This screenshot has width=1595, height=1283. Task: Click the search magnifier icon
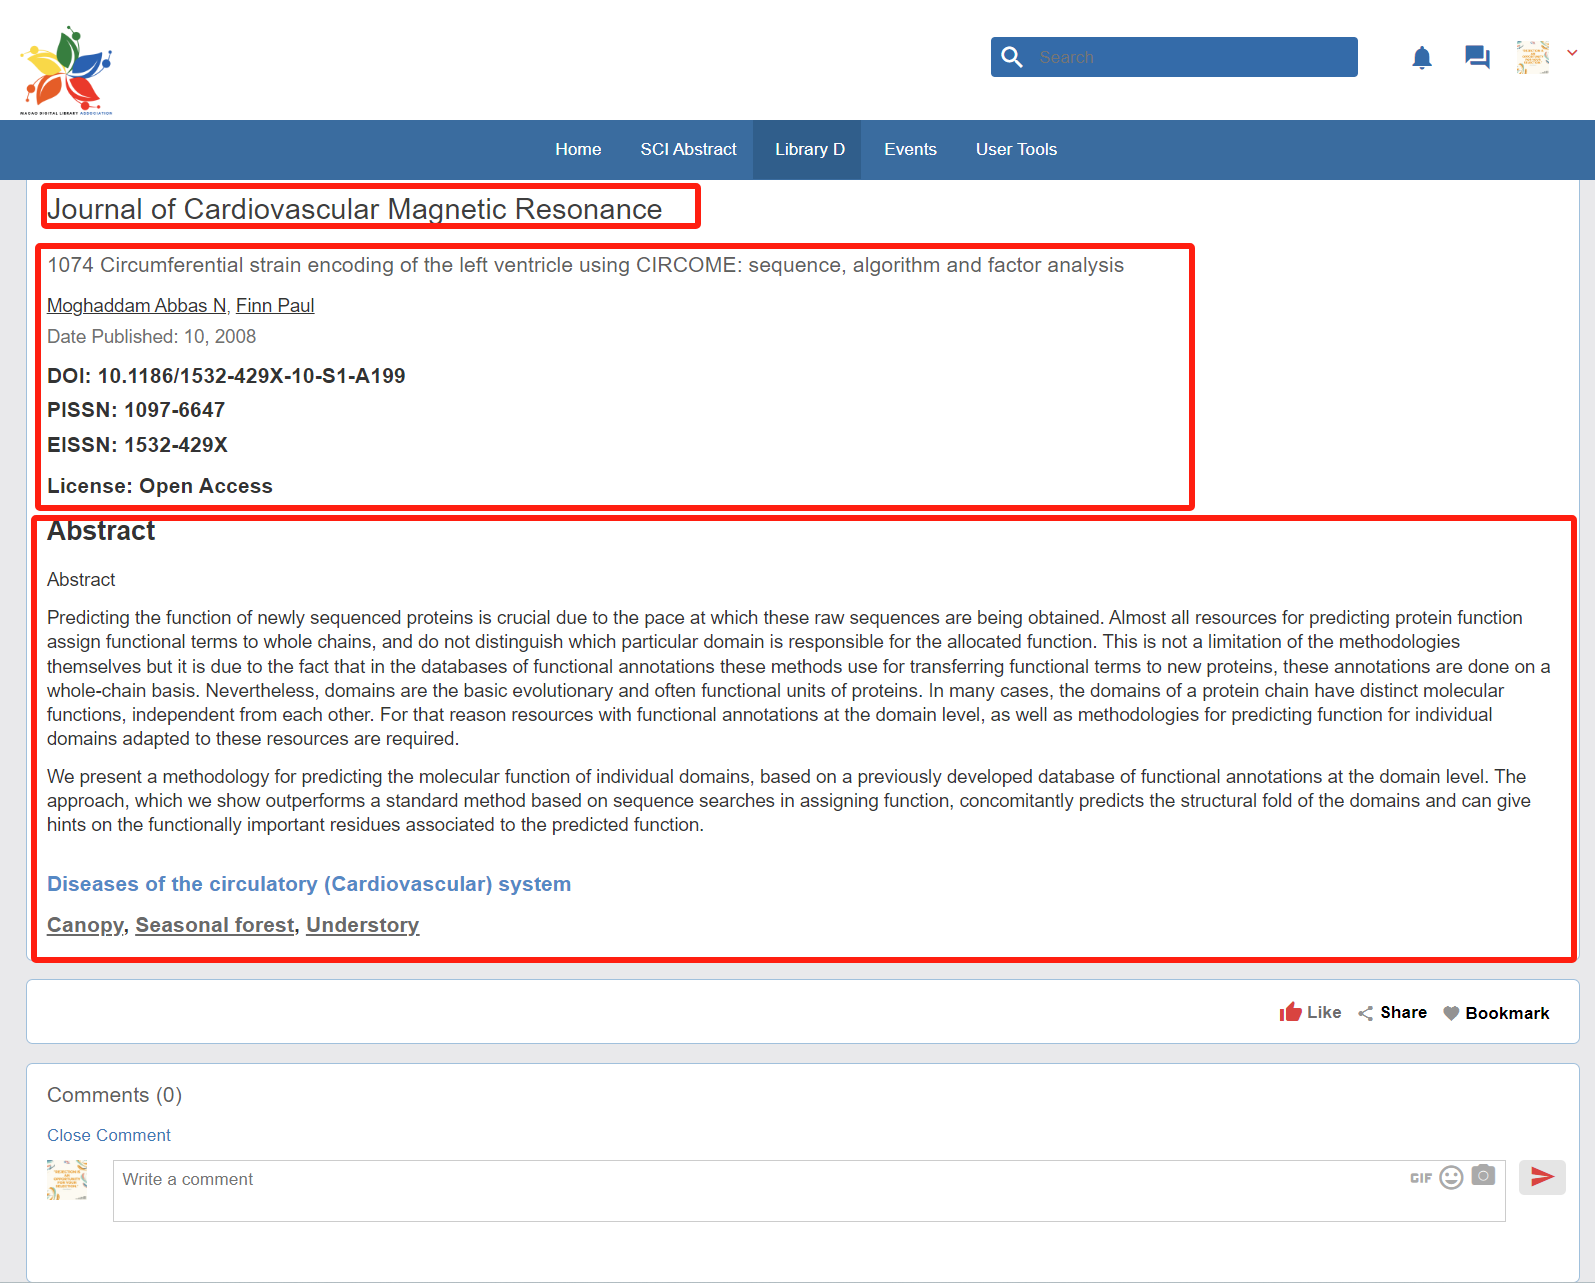point(1012,57)
